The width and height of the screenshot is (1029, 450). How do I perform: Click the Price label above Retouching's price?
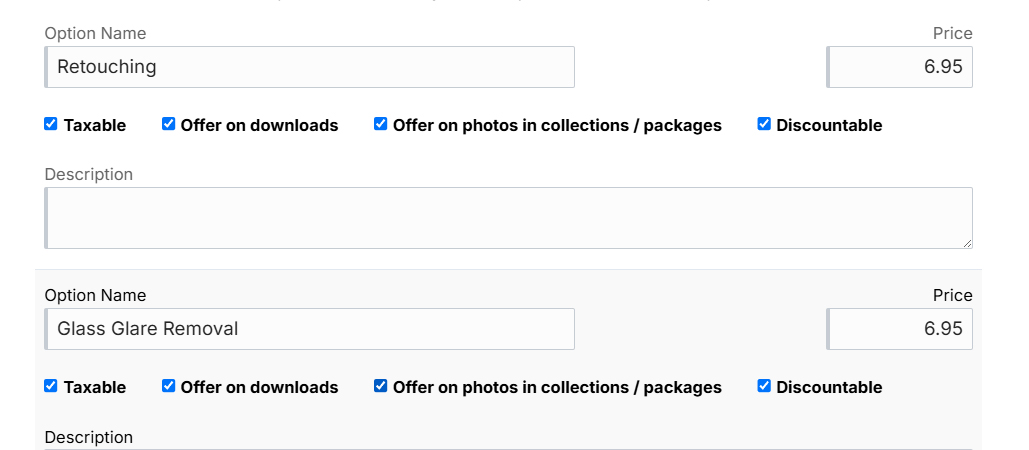[952, 33]
